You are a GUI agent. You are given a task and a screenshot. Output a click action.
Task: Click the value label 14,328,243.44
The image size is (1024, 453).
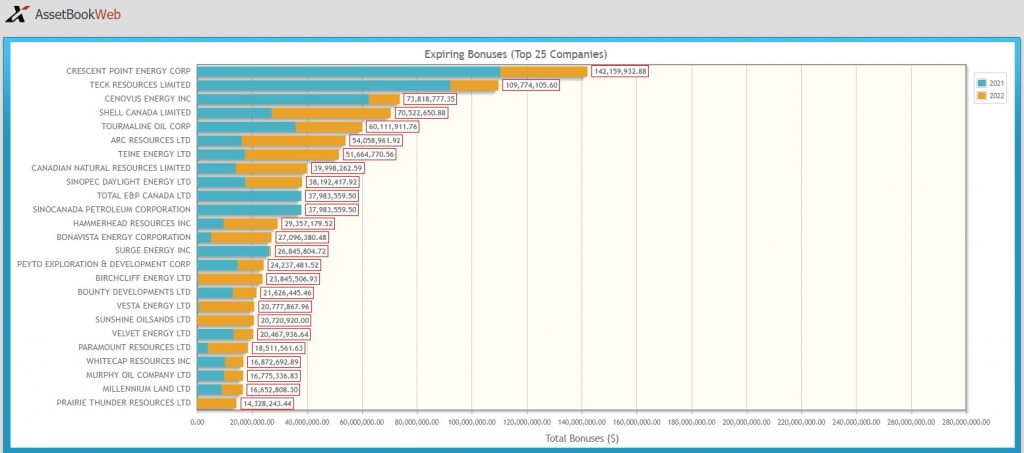point(267,403)
